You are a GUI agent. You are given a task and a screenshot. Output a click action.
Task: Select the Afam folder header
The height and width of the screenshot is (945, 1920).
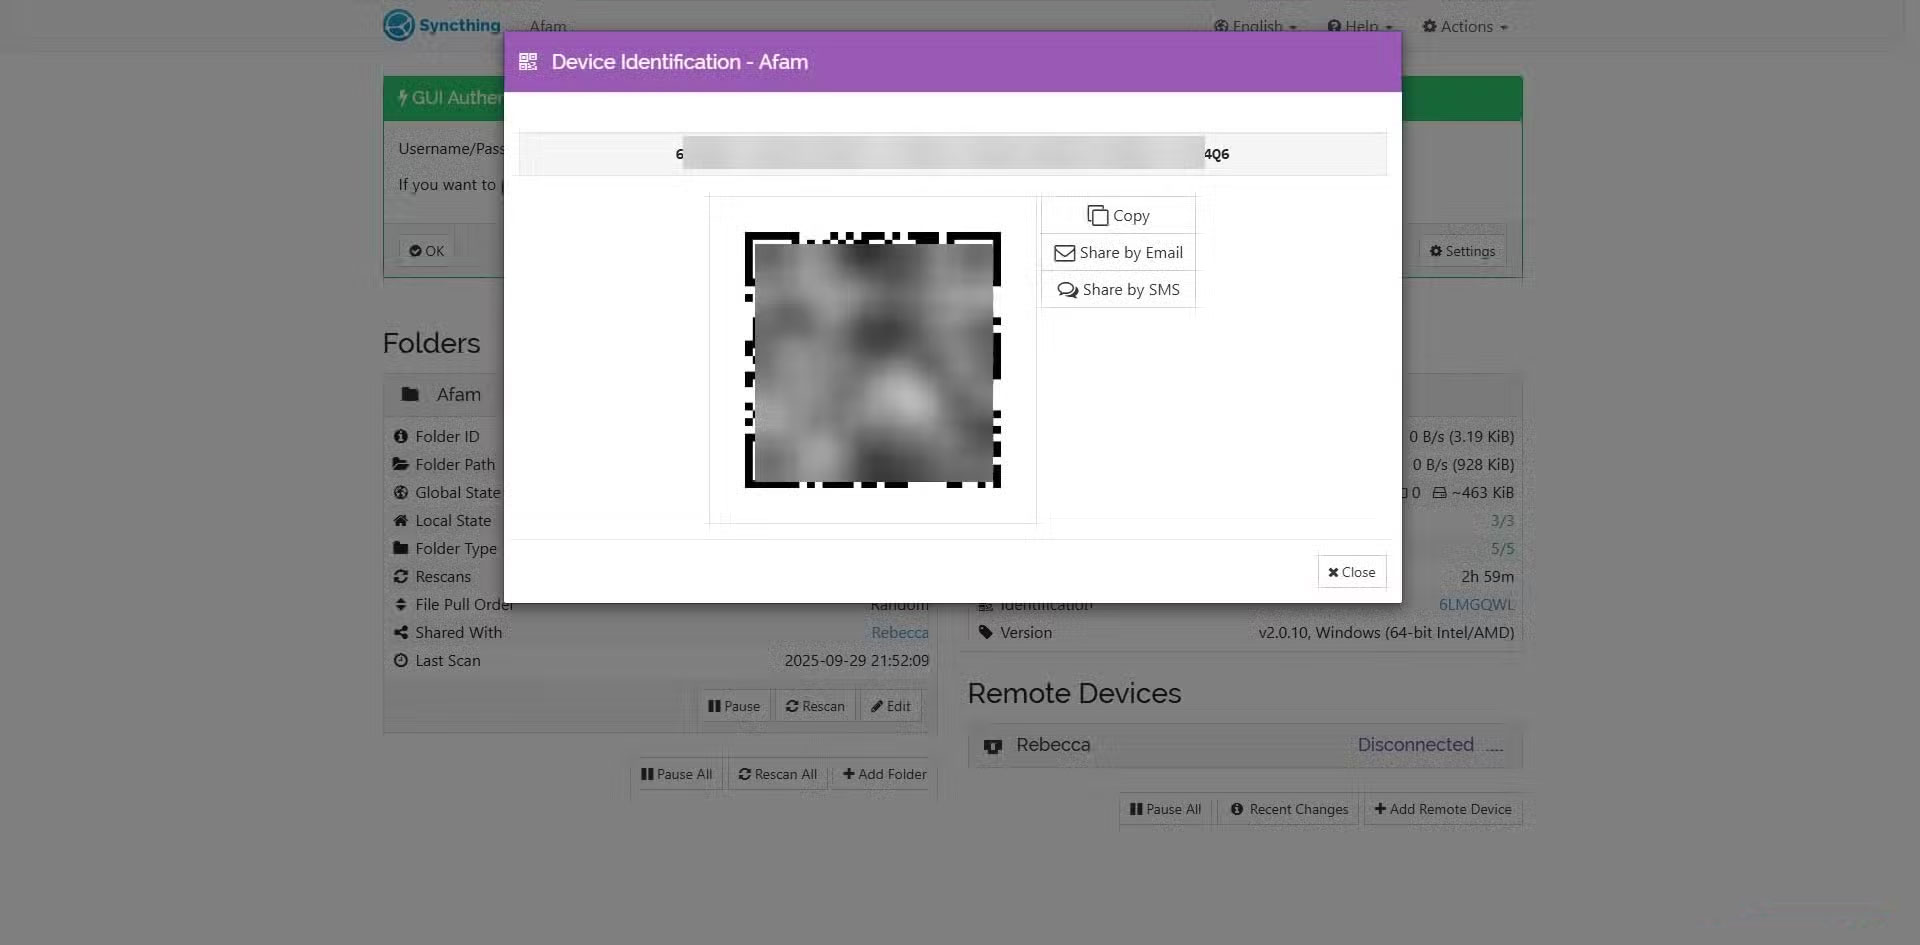459,394
